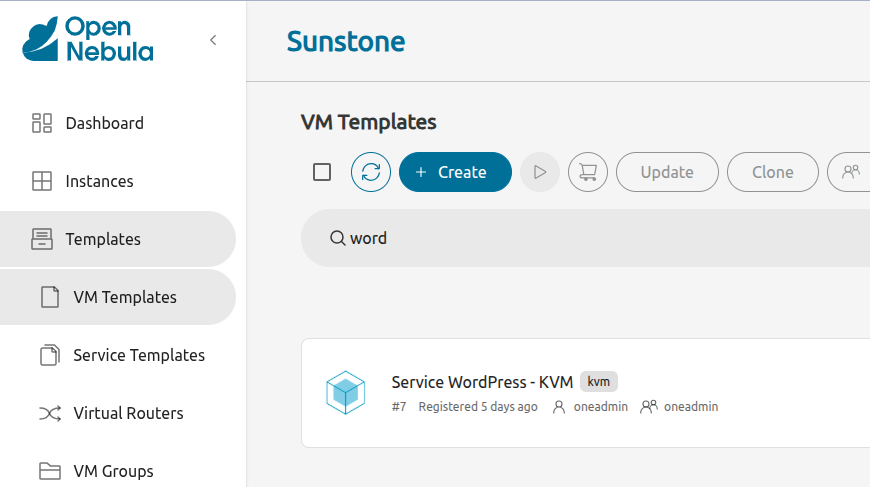The height and width of the screenshot is (487, 870).
Task: Click the VM Groups folder icon
Action: pos(50,471)
